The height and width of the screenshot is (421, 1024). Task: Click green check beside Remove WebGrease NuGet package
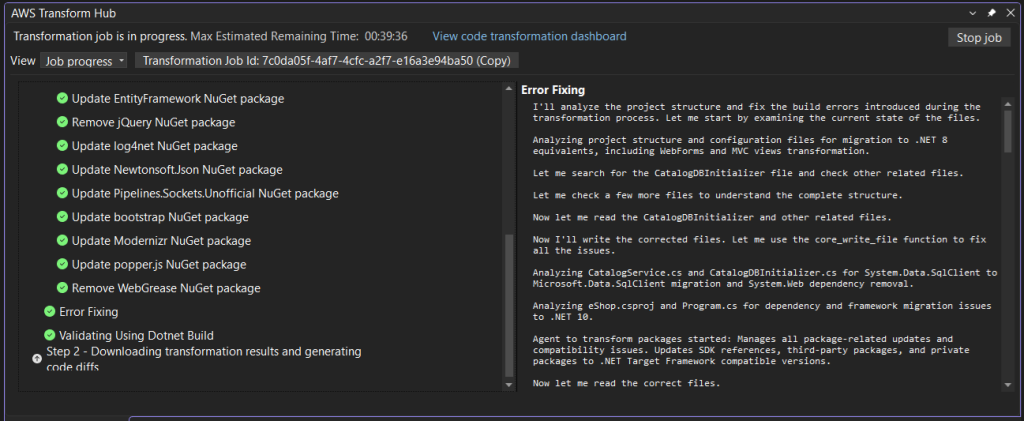click(x=63, y=288)
